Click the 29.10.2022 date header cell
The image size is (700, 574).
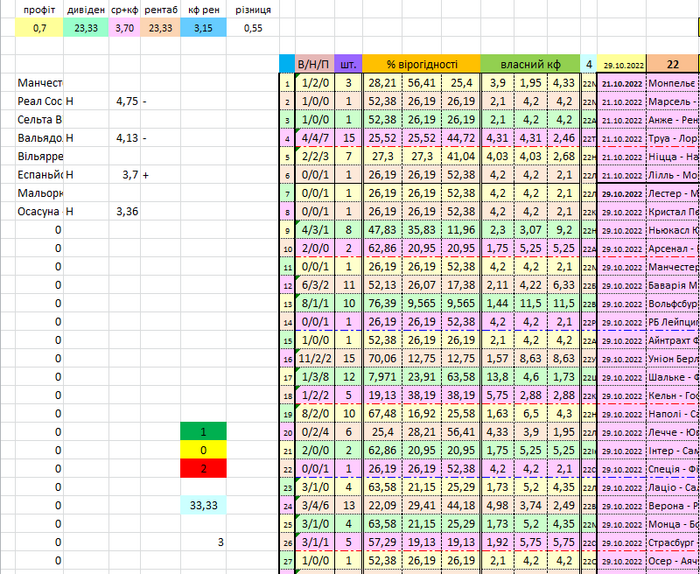[x=622, y=65]
